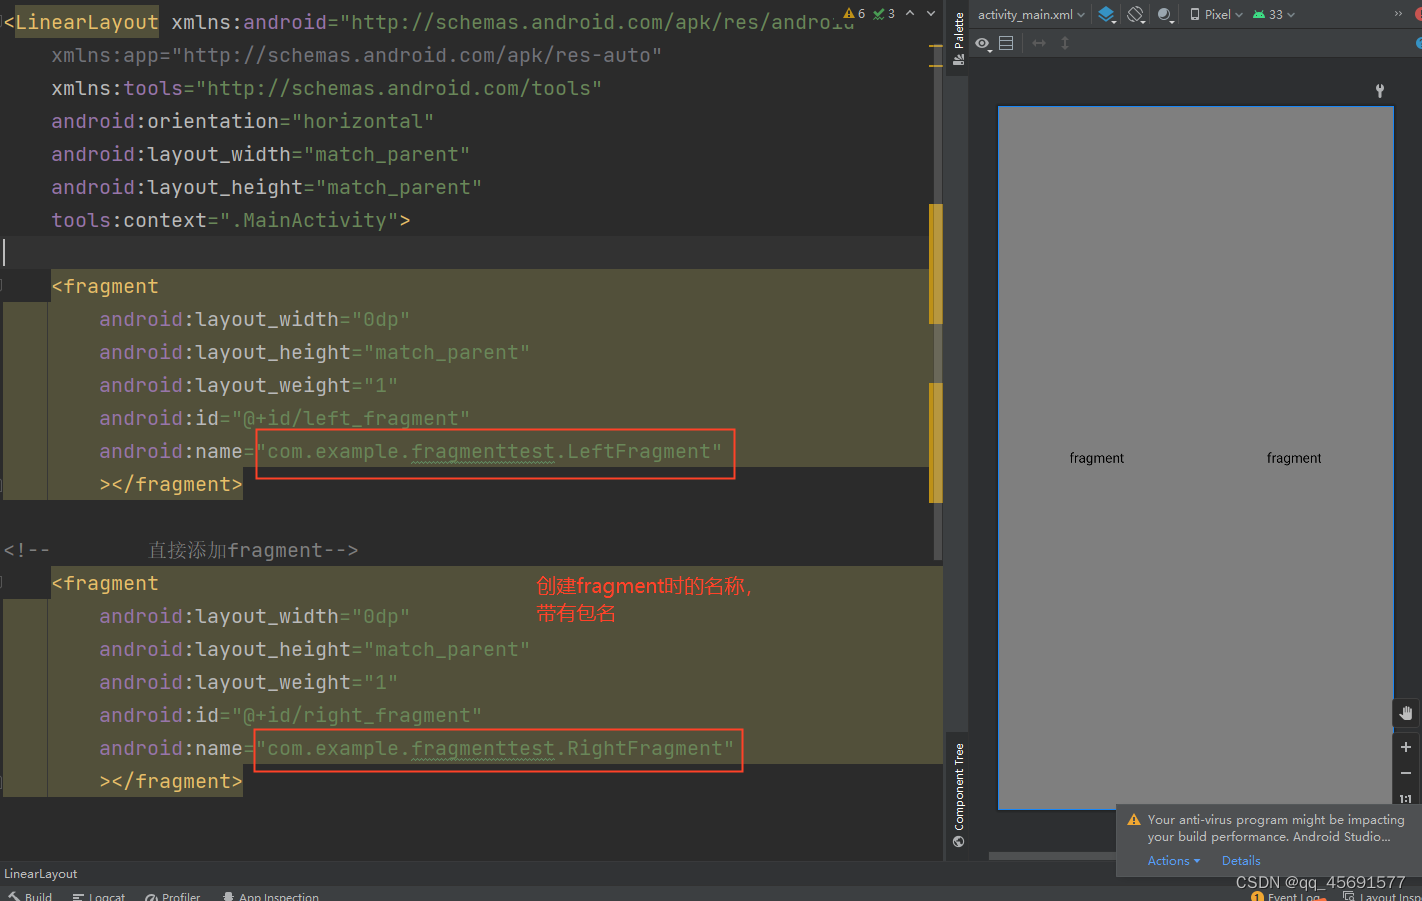Viewport: 1422px width, 901px height.
Task: Click the expand horizontally arrow icon
Action: [1039, 43]
